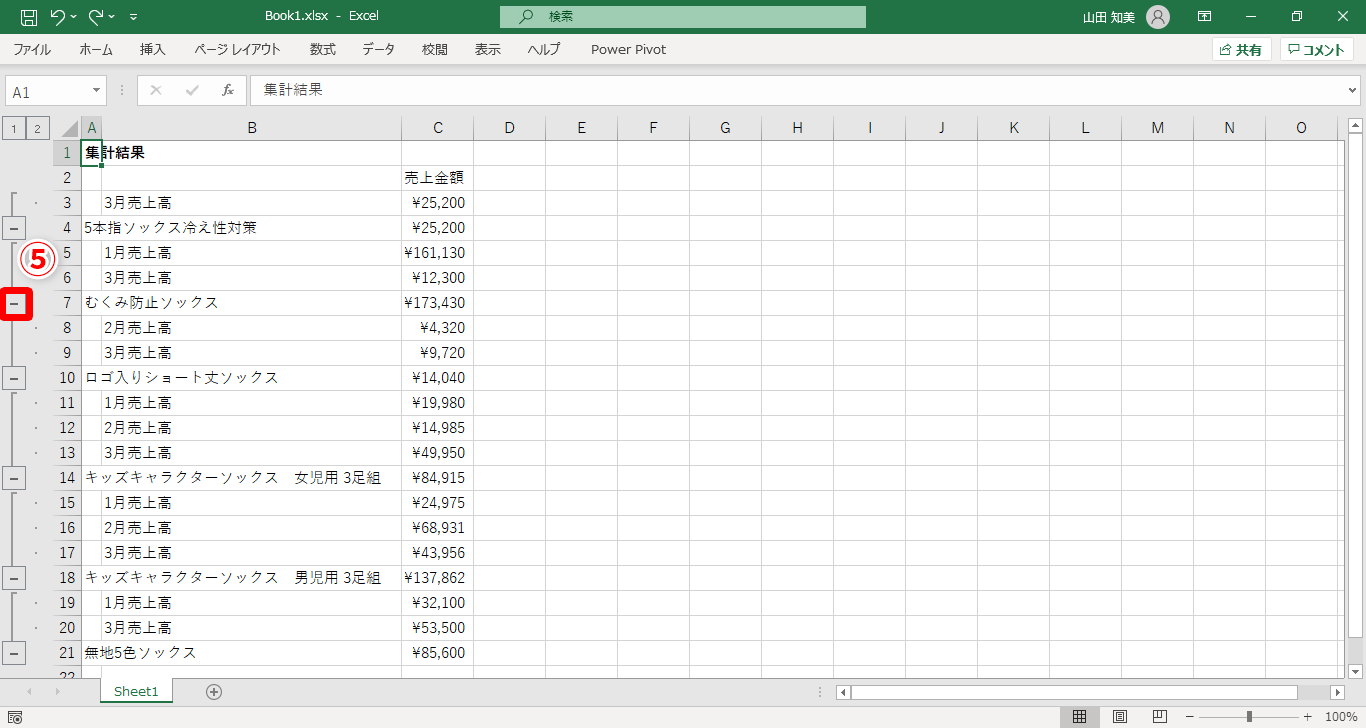This screenshot has height=728, width=1366.
Task: Click the Insert Function fx icon
Action: (228, 90)
